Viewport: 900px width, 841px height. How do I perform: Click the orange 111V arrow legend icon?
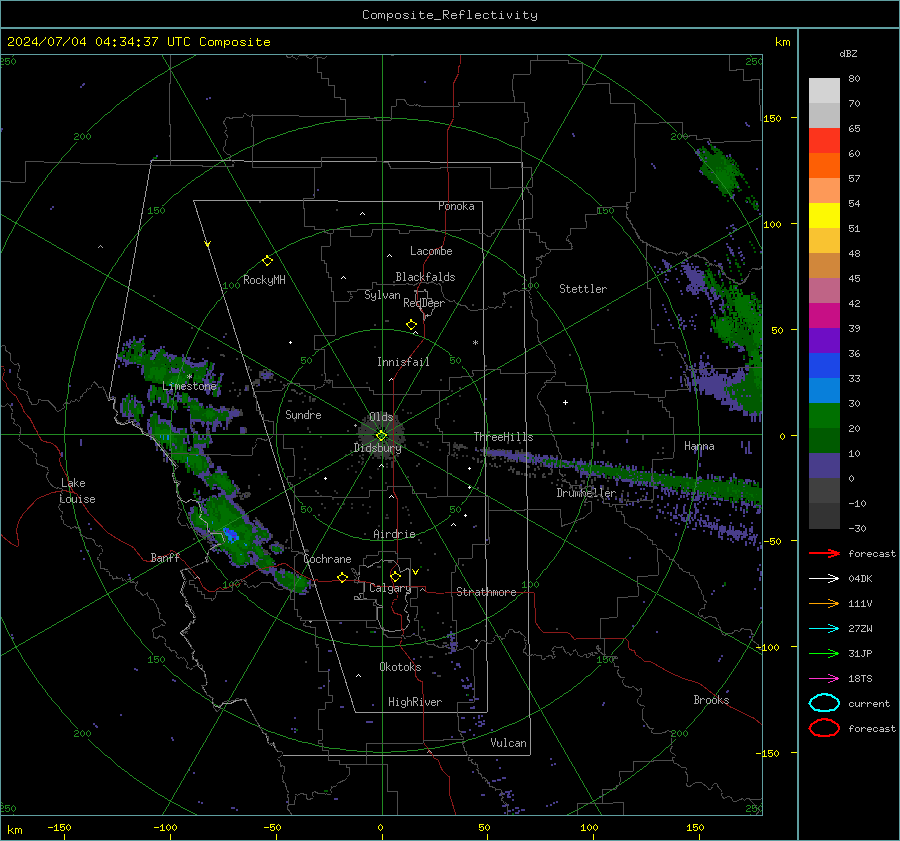[x=824, y=603]
